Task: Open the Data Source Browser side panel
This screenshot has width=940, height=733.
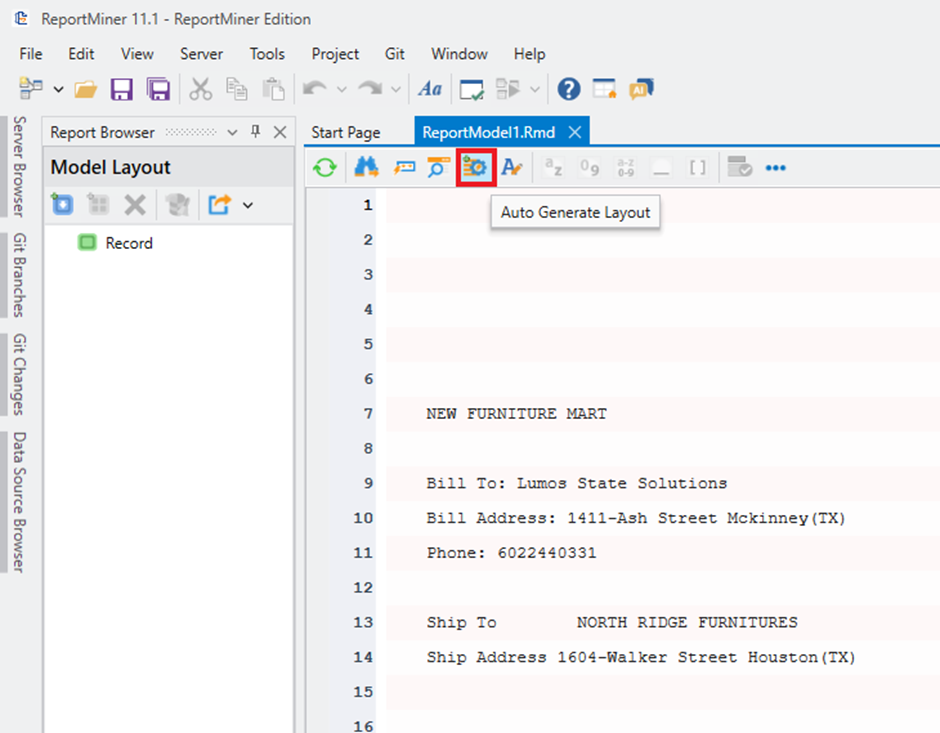Action: point(19,501)
